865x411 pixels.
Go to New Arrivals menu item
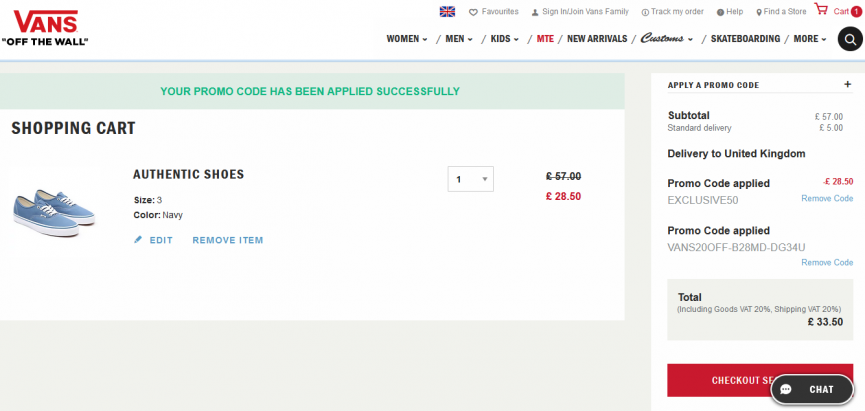coord(597,39)
